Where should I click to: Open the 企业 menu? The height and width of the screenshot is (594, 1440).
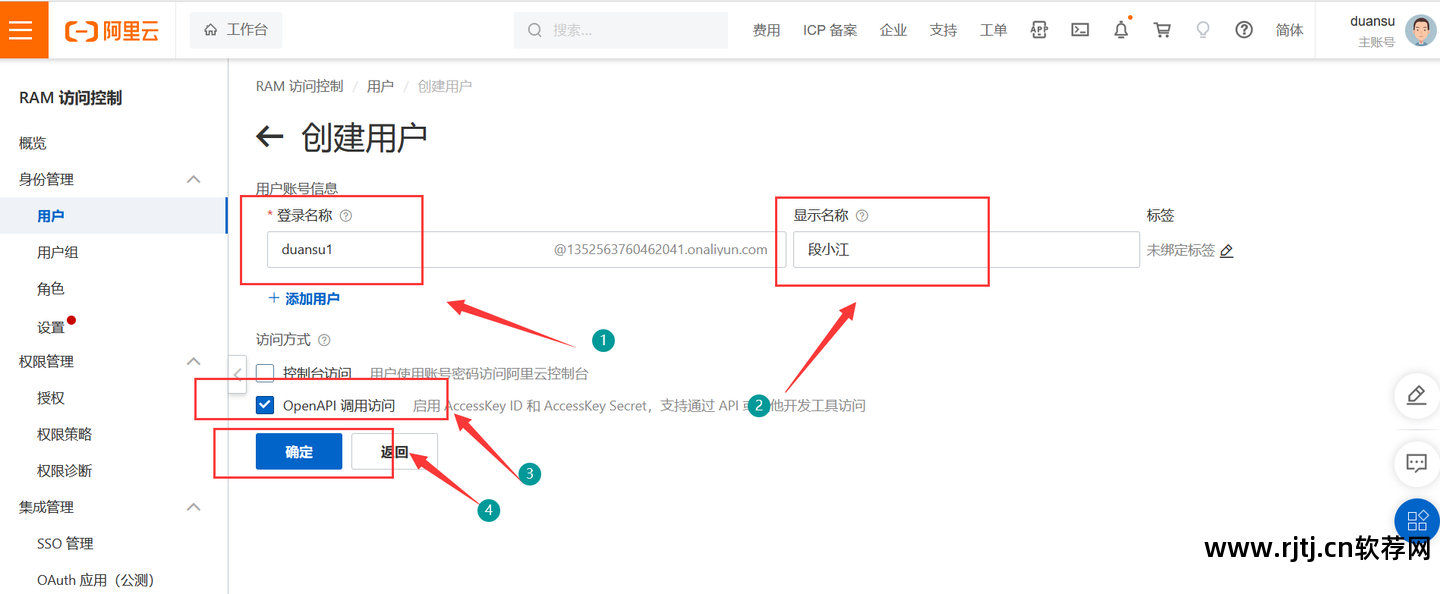coord(893,30)
